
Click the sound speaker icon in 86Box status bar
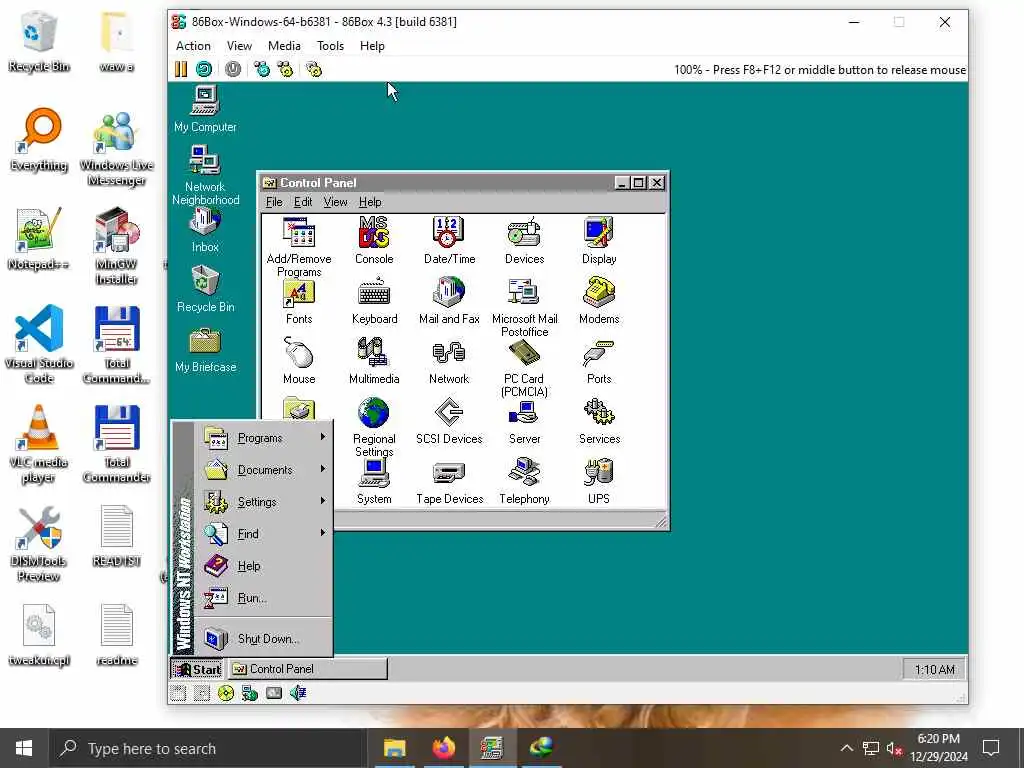click(x=298, y=693)
